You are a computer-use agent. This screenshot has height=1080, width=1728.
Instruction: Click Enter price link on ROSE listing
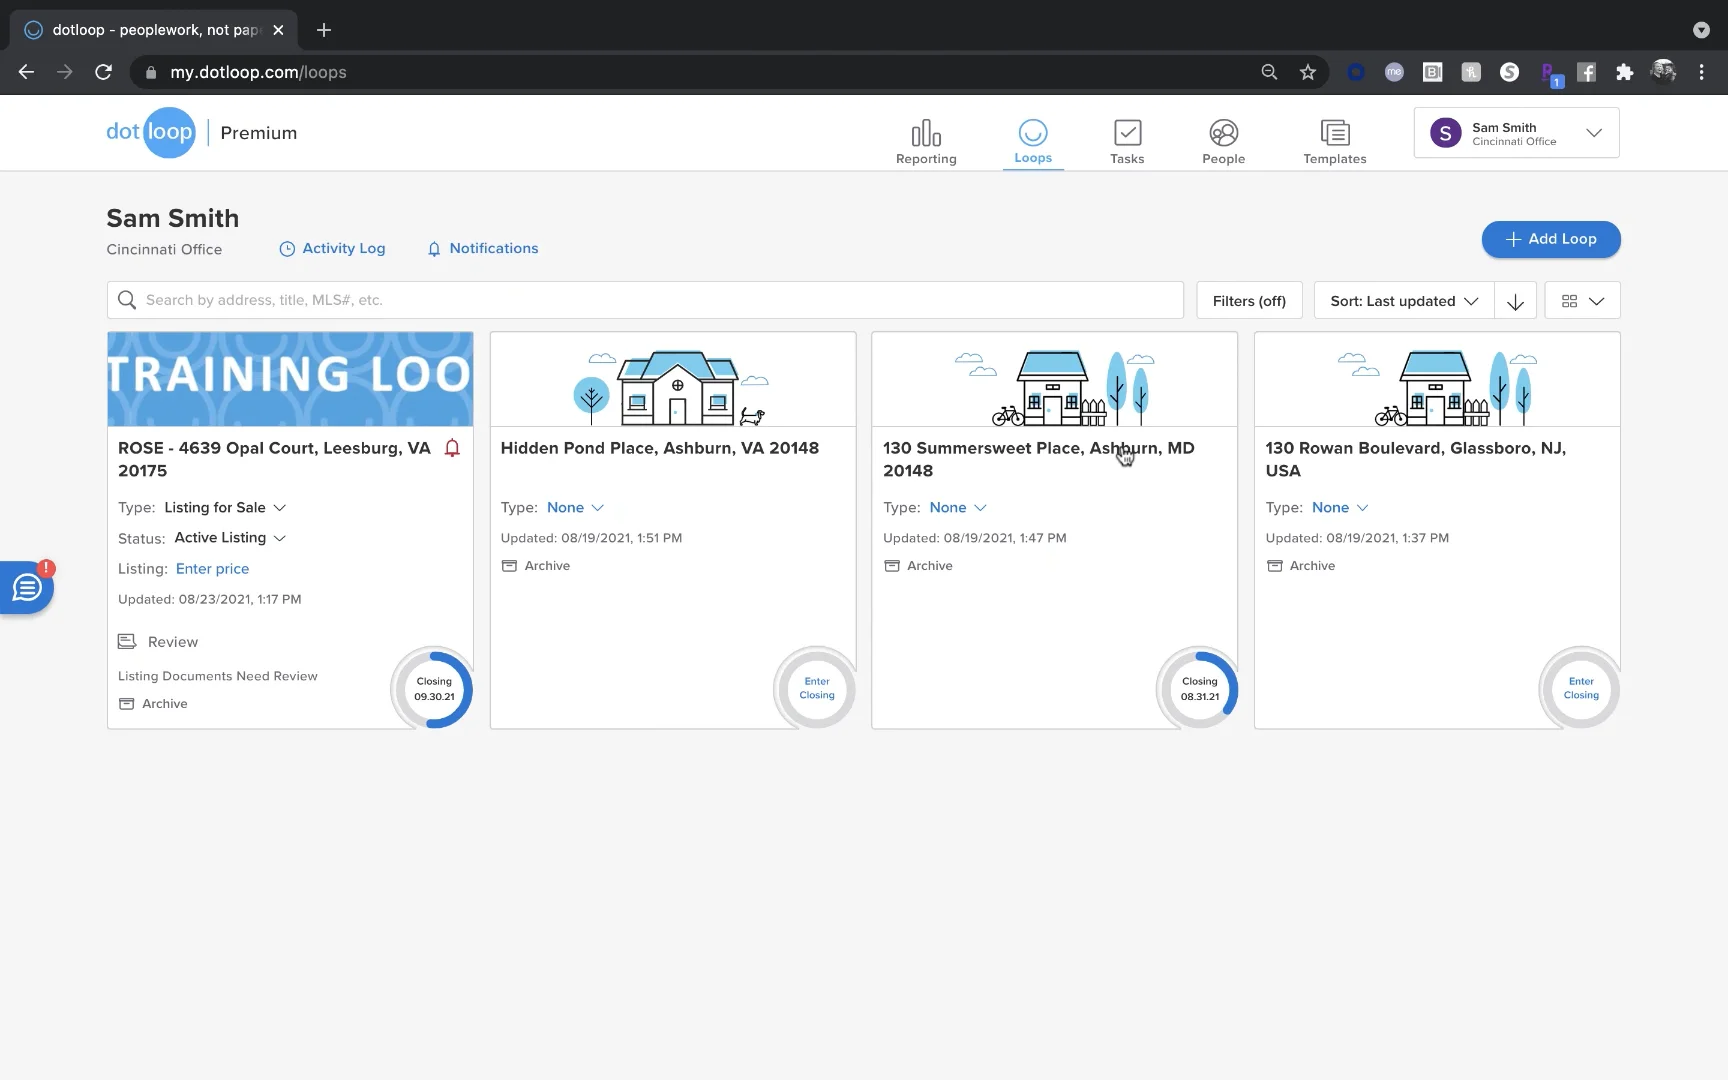point(212,569)
